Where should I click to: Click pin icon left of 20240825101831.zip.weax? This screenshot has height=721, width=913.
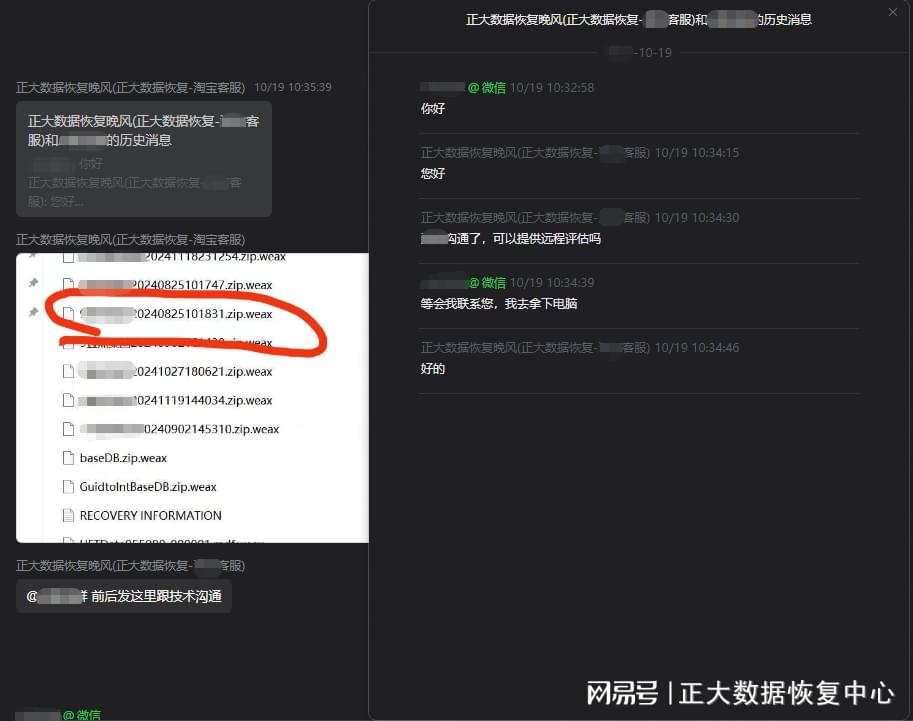(33, 313)
